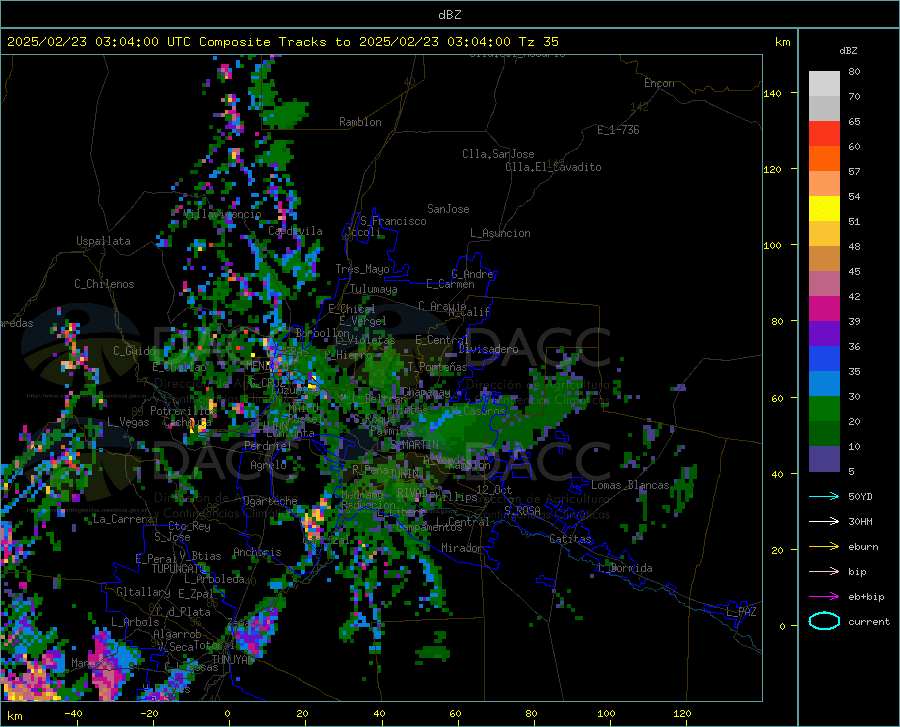Click the C_Guido map label
Image resolution: width=900 pixels, height=727 pixels.
tap(134, 351)
